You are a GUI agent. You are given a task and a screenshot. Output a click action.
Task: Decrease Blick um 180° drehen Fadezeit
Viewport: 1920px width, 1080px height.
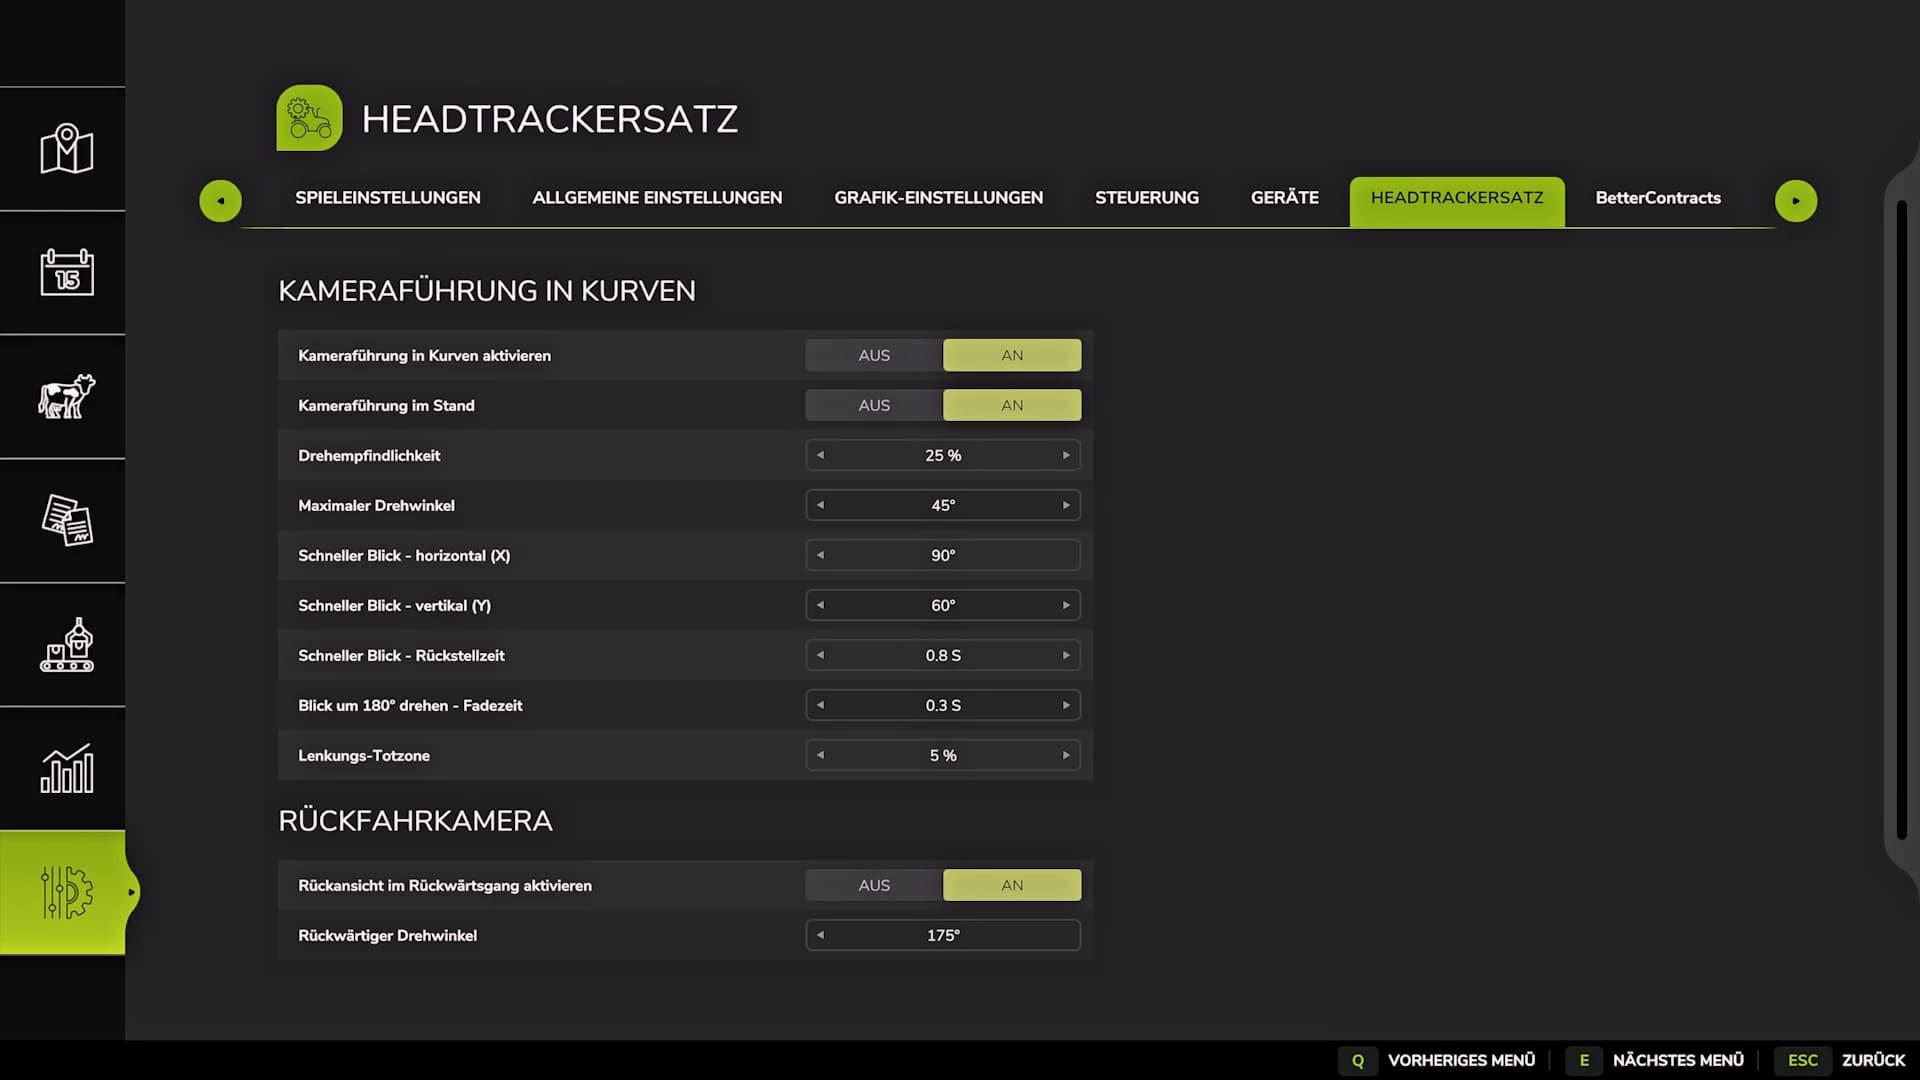[820, 705]
